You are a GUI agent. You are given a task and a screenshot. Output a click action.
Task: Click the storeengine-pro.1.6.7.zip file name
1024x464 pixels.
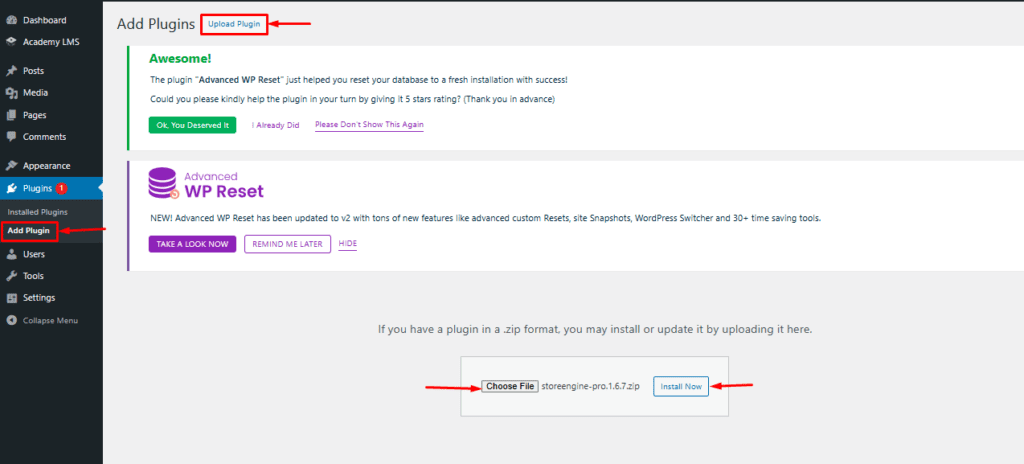click(x=590, y=386)
